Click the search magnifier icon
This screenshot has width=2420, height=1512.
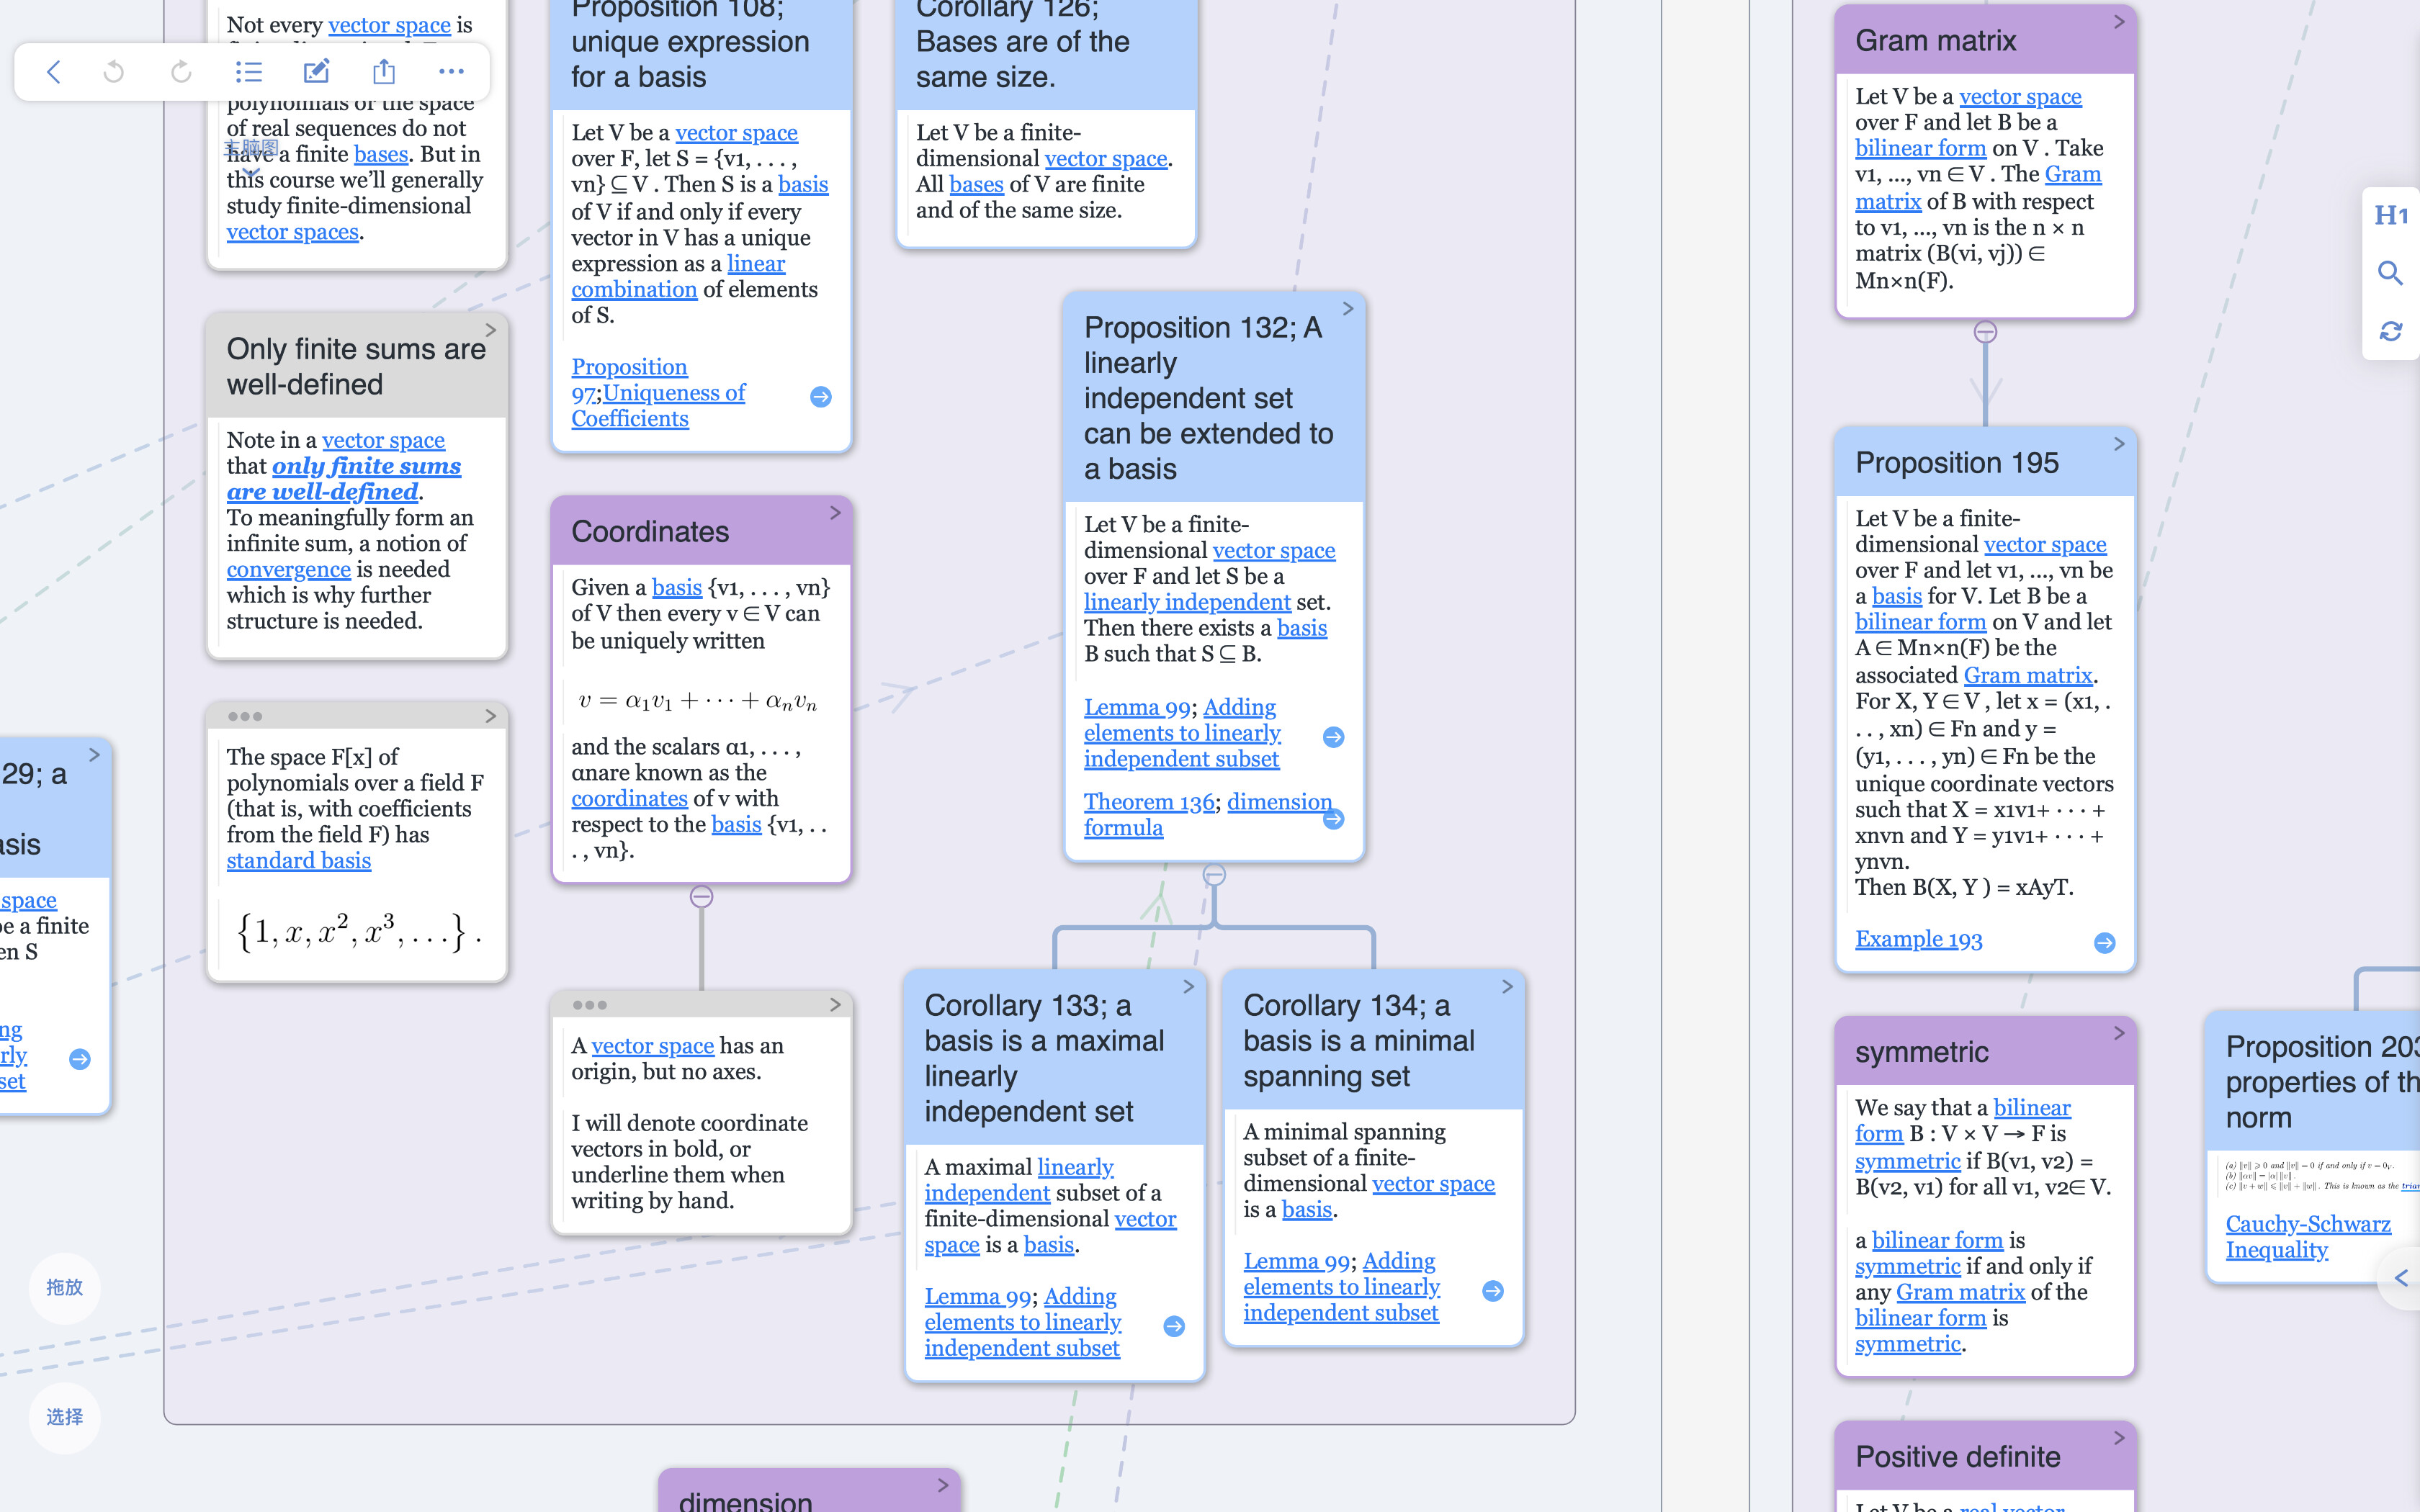pyautogui.click(x=2391, y=273)
